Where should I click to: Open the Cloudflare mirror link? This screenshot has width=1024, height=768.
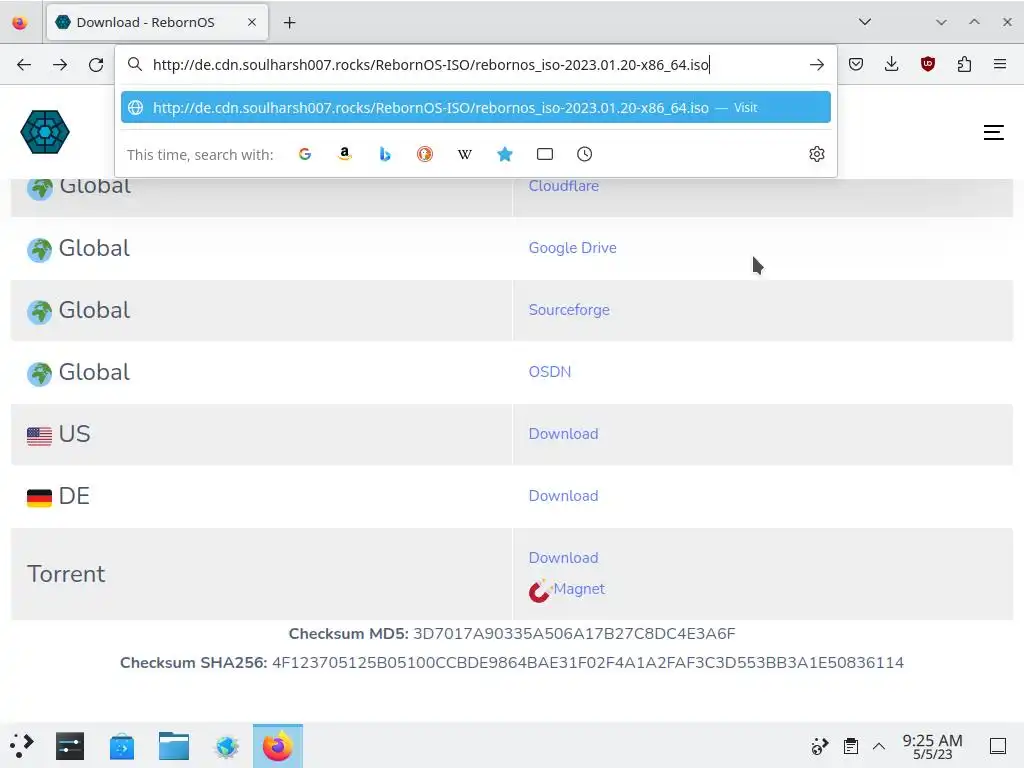coord(564,186)
